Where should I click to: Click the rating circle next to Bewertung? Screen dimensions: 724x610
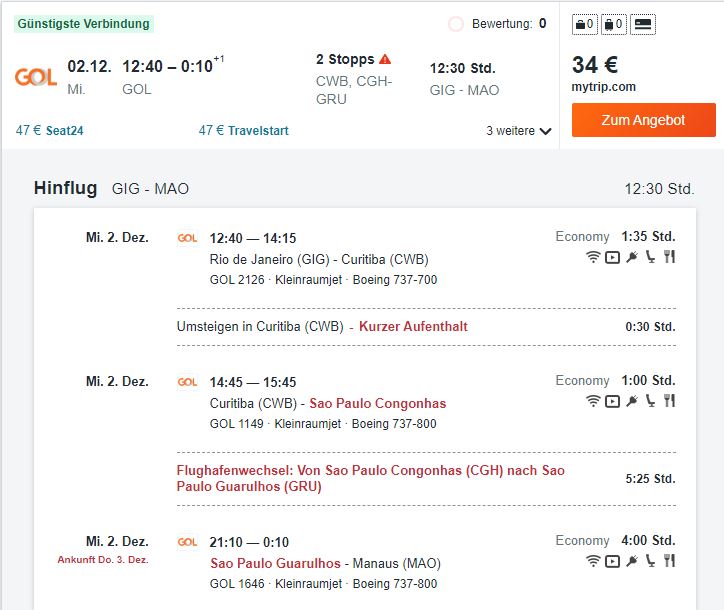[456, 24]
